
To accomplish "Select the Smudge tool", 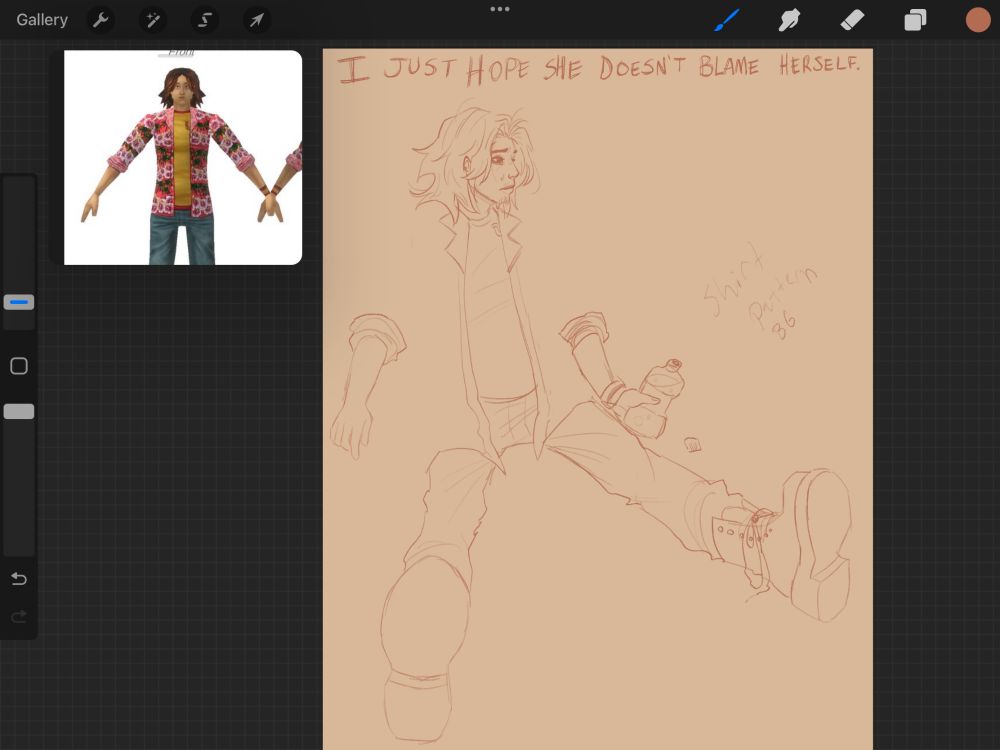I will click(x=790, y=20).
